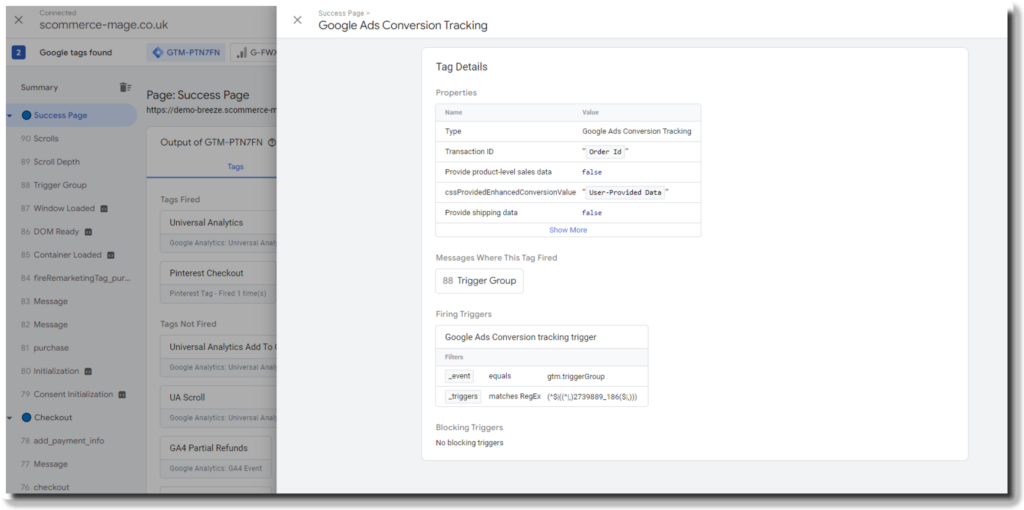
Task: Select event 80 Initialization
Action: pyautogui.click(x=50, y=371)
